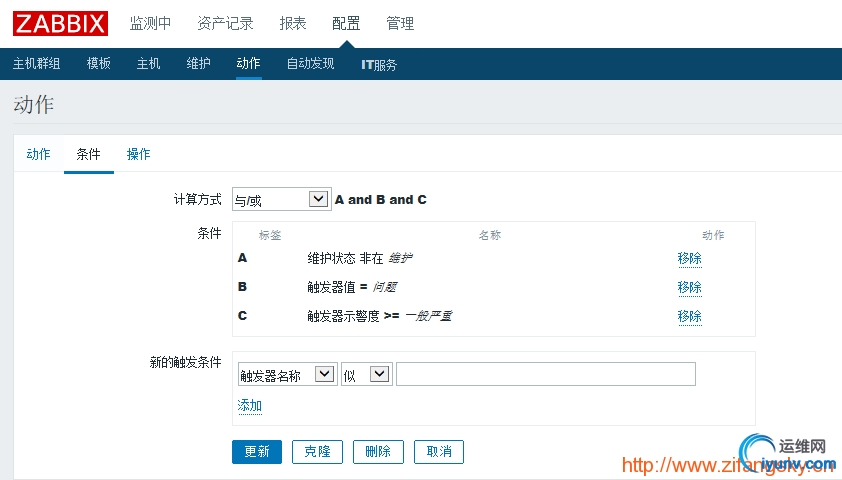Remove condition C 触发器示警度
Image resolution: width=842 pixels, height=480 pixels.
click(x=689, y=317)
